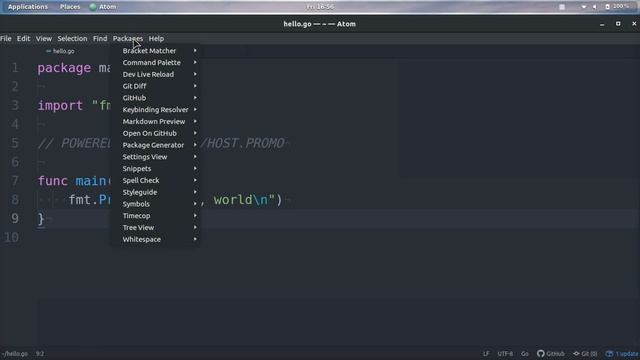640x360 pixels.
Task: Open the Edit menu
Action: point(23,38)
